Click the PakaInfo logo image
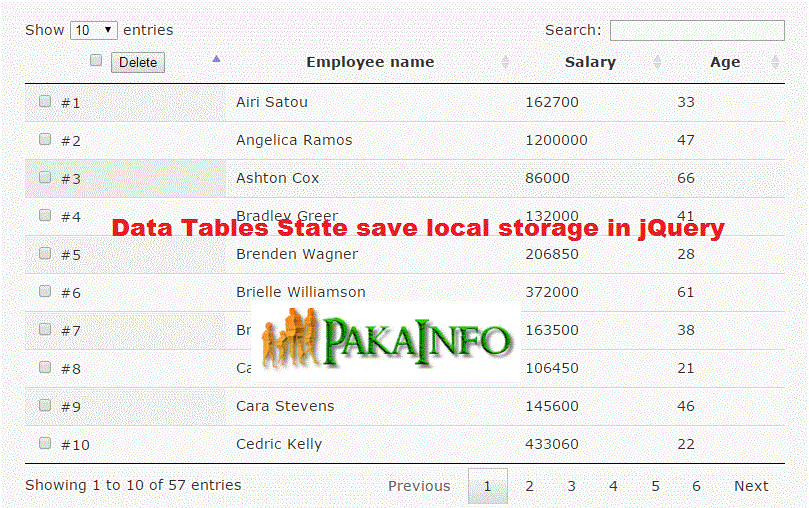Viewport: 809px width, 508px height. tap(387, 339)
